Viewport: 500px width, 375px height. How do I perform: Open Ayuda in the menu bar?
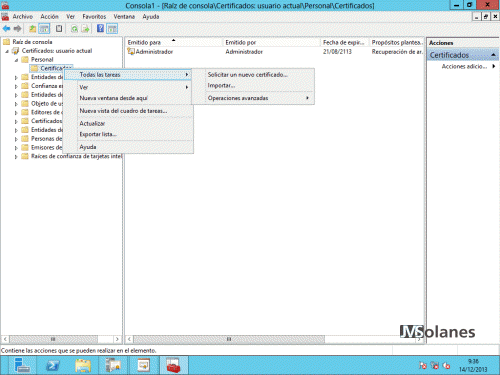(x=151, y=17)
